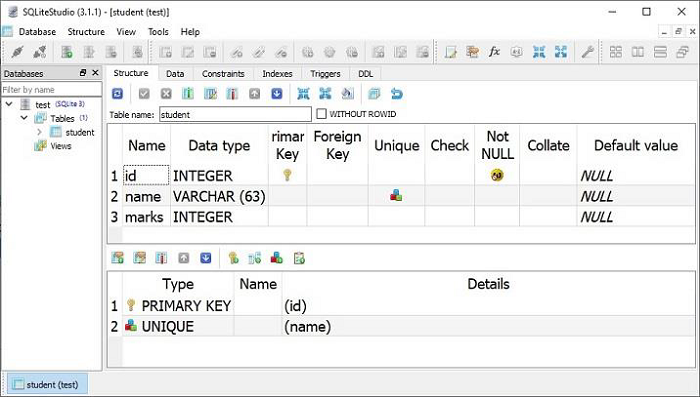Select the Structure tab
This screenshot has height=397, width=700.
(131, 73)
